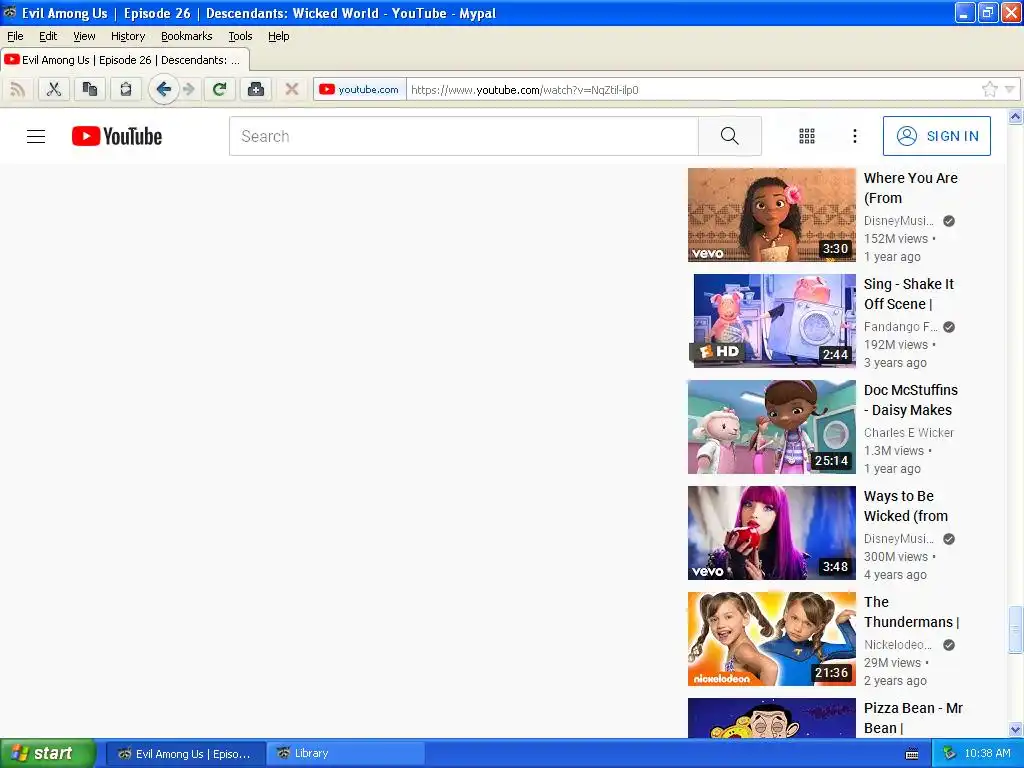This screenshot has width=1024, height=768.
Task: Open the Edit menu
Action: coord(48,37)
